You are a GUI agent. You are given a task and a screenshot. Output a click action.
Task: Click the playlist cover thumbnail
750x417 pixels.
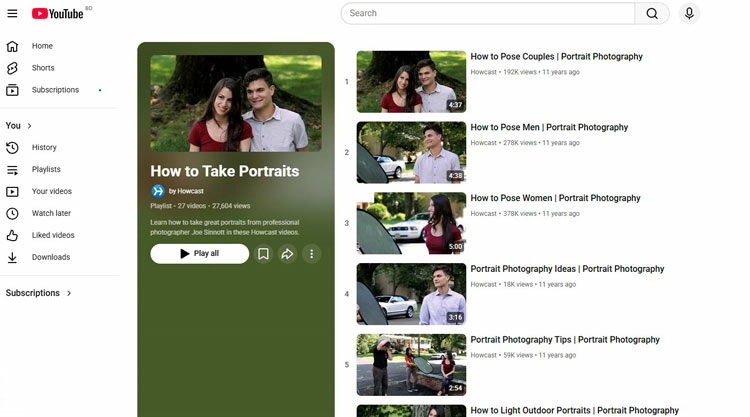point(236,103)
